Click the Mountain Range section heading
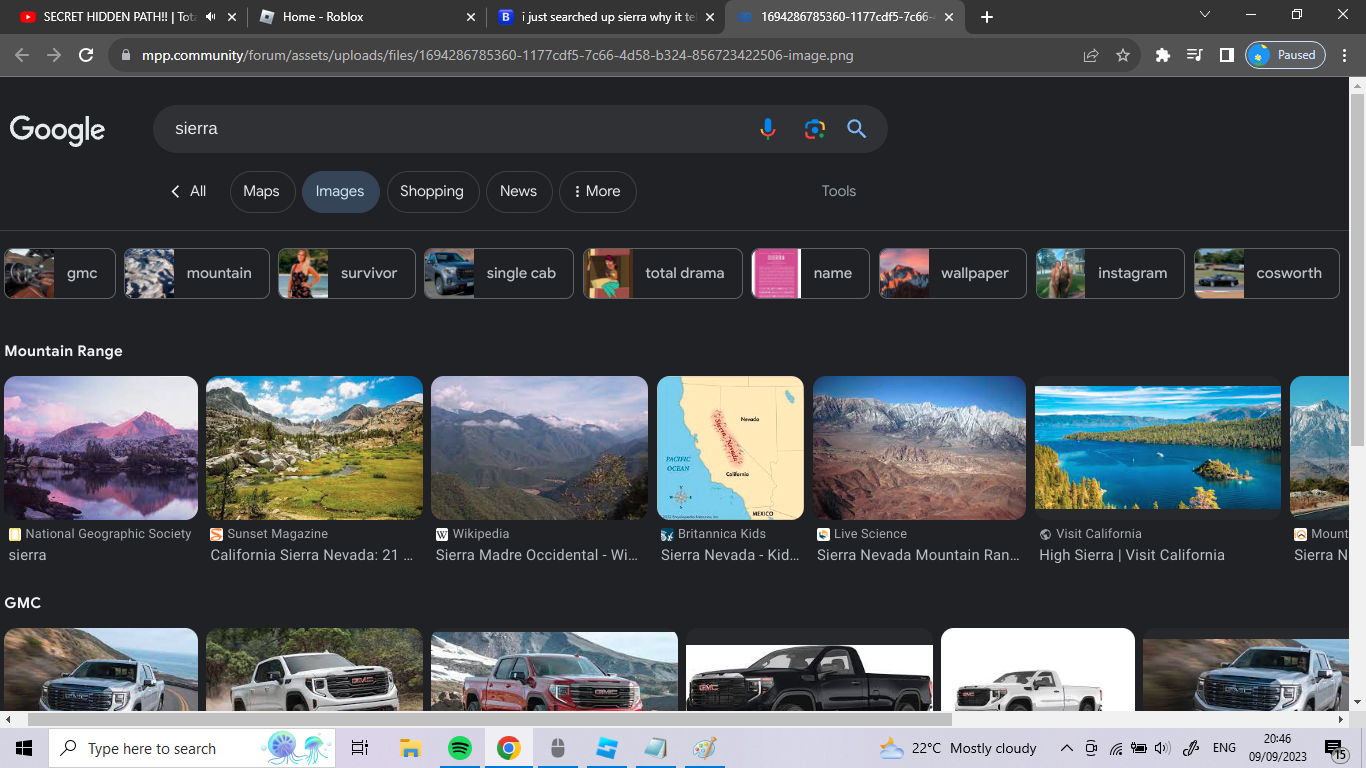Viewport: 1366px width, 768px height. [x=63, y=351]
